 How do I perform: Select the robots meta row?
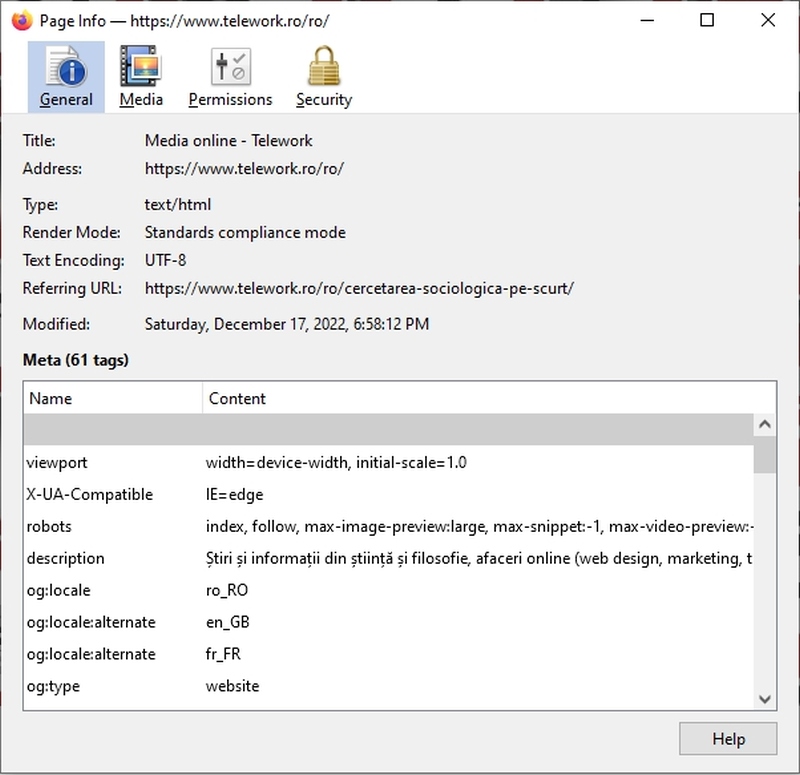click(389, 526)
